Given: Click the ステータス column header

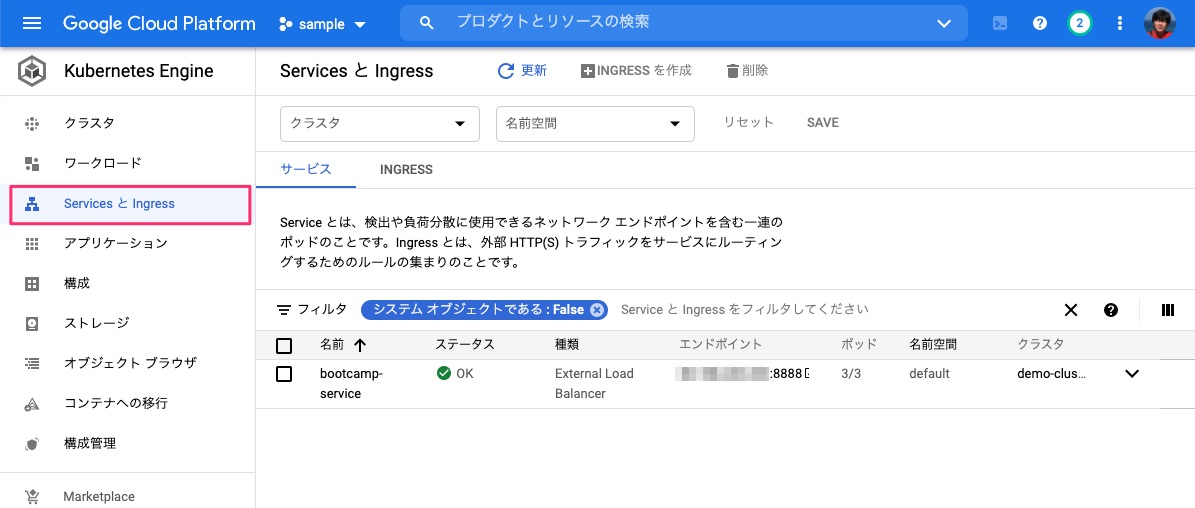Looking at the screenshot, I should coord(465,344).
